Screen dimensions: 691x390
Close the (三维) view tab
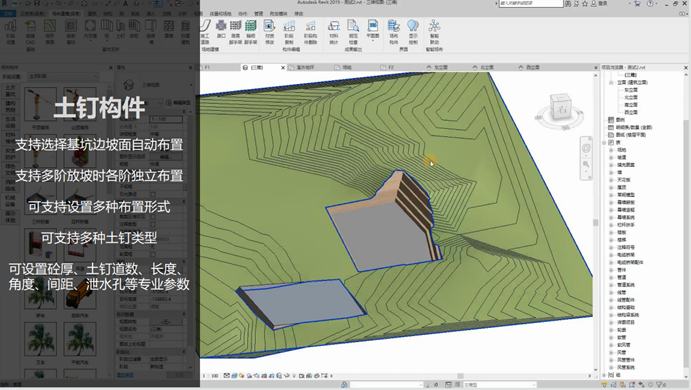pos(283,67)
